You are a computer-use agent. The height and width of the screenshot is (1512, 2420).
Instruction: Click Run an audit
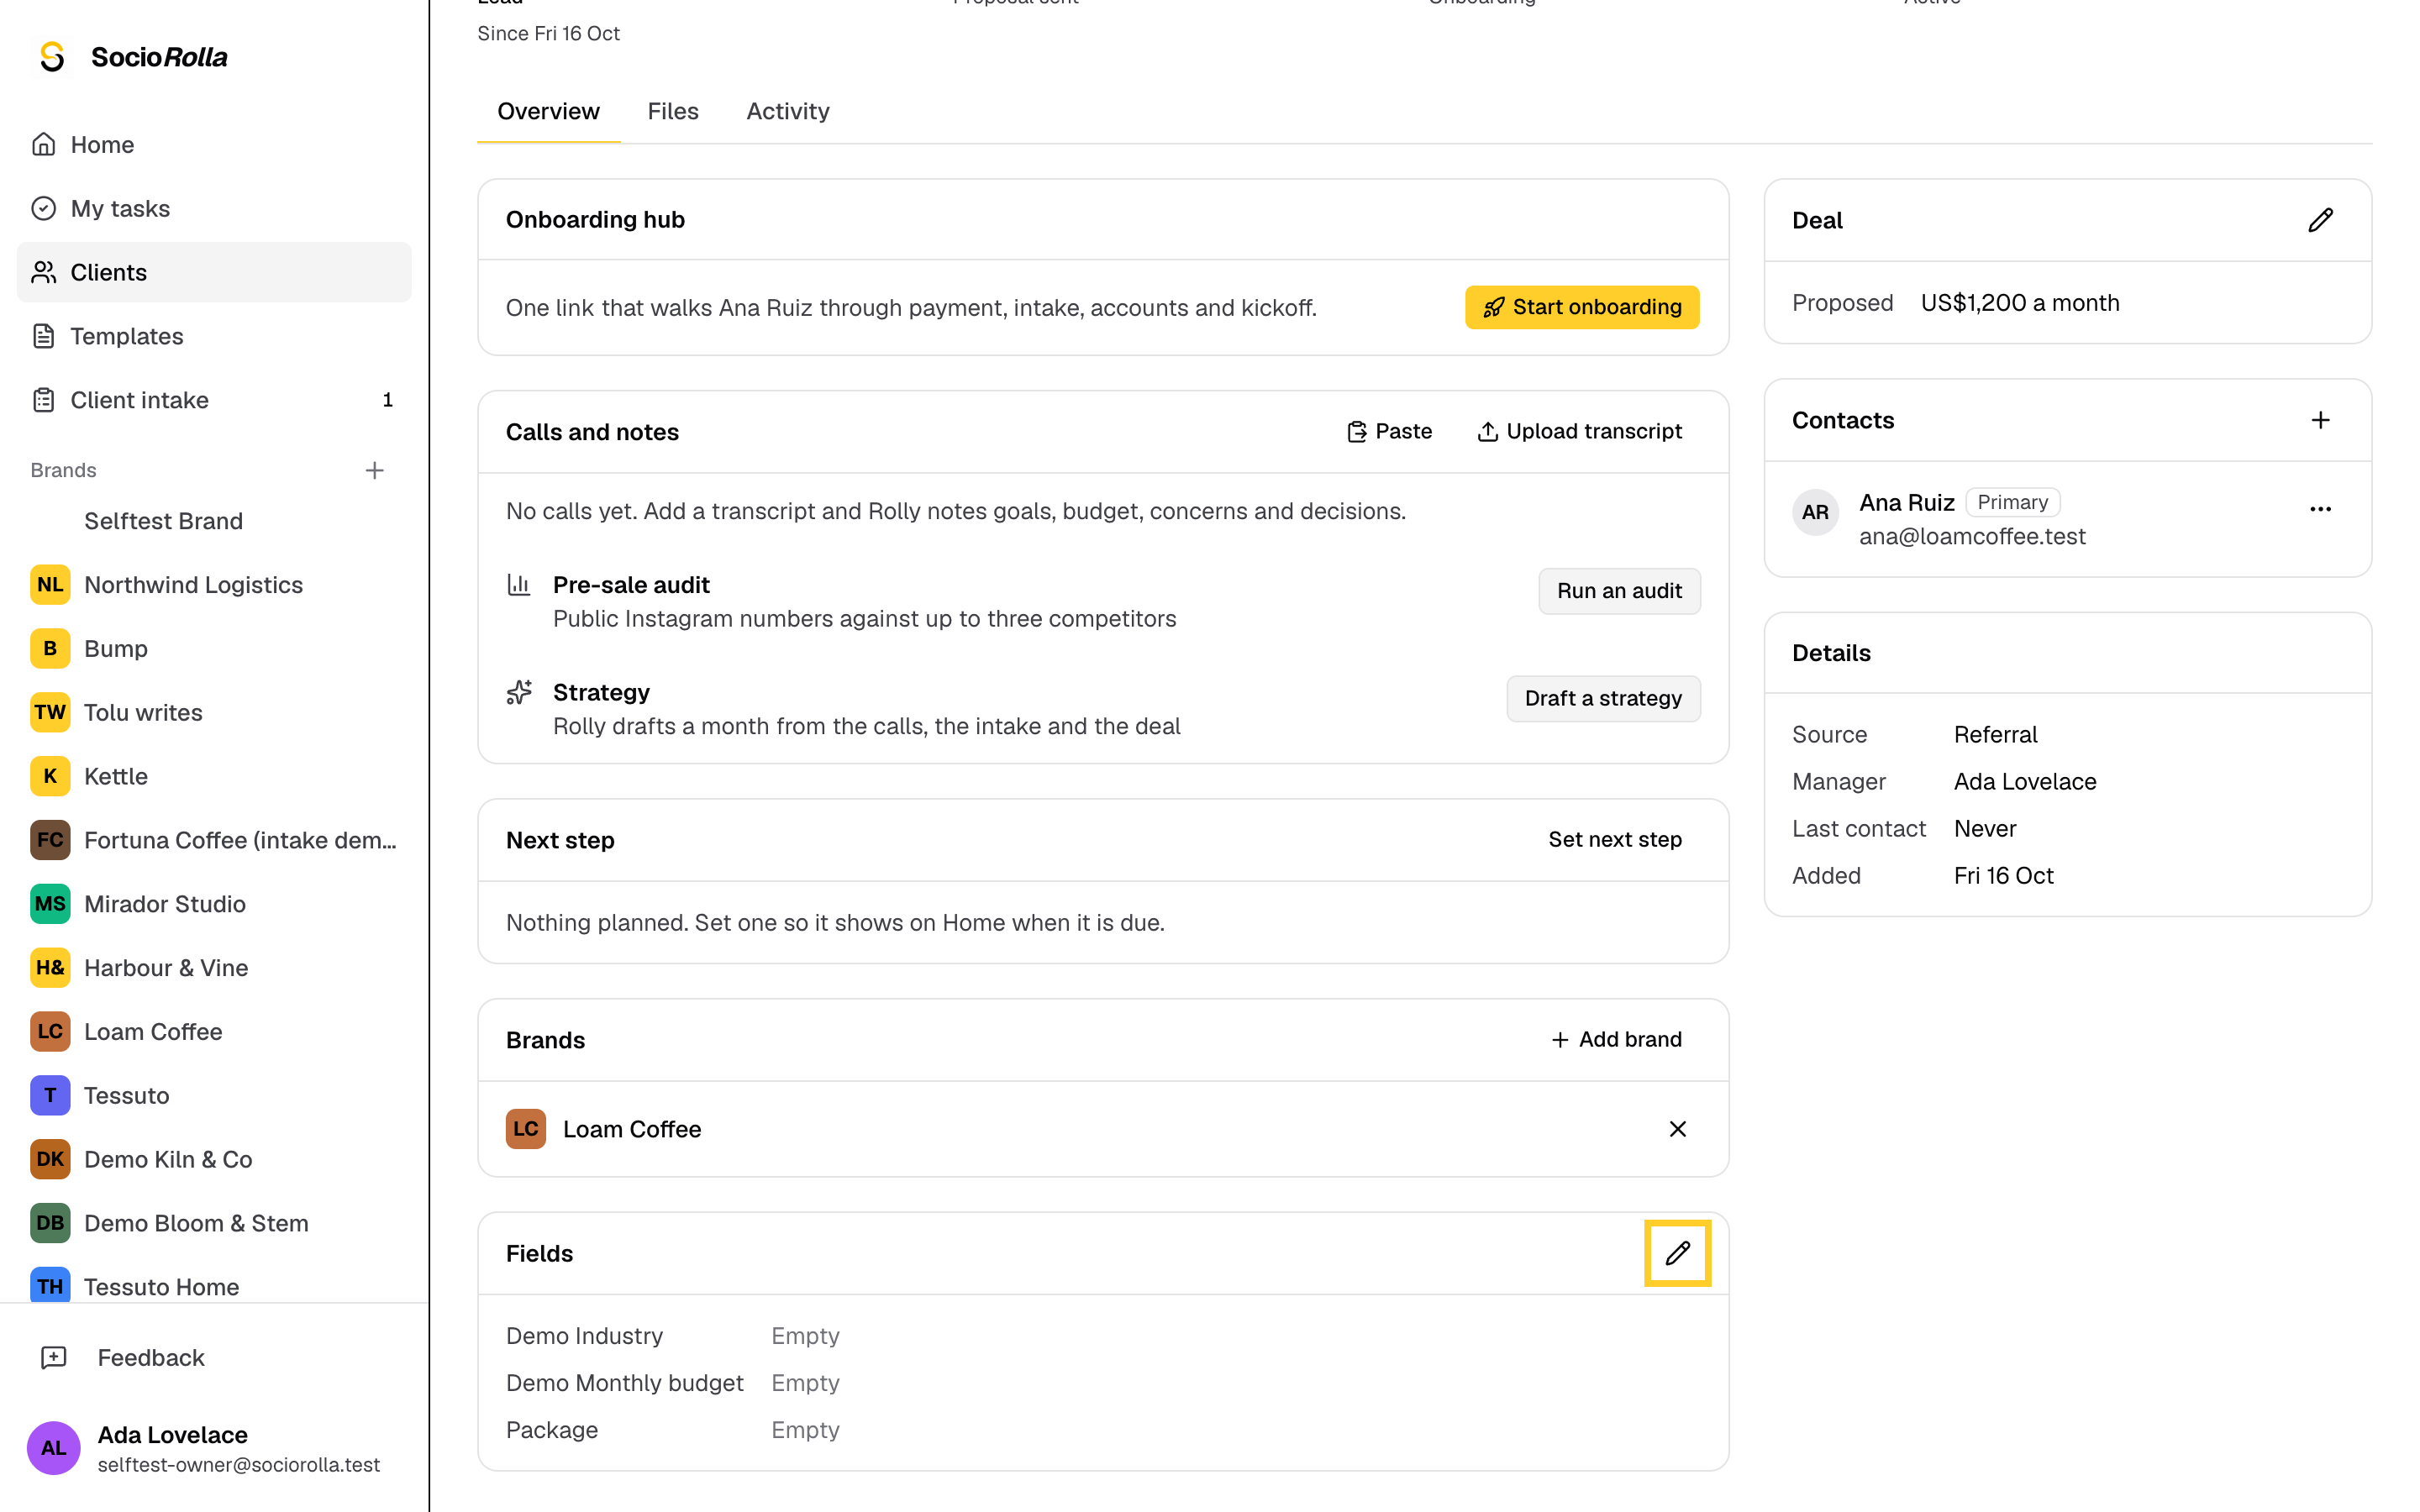[1618, 591]
